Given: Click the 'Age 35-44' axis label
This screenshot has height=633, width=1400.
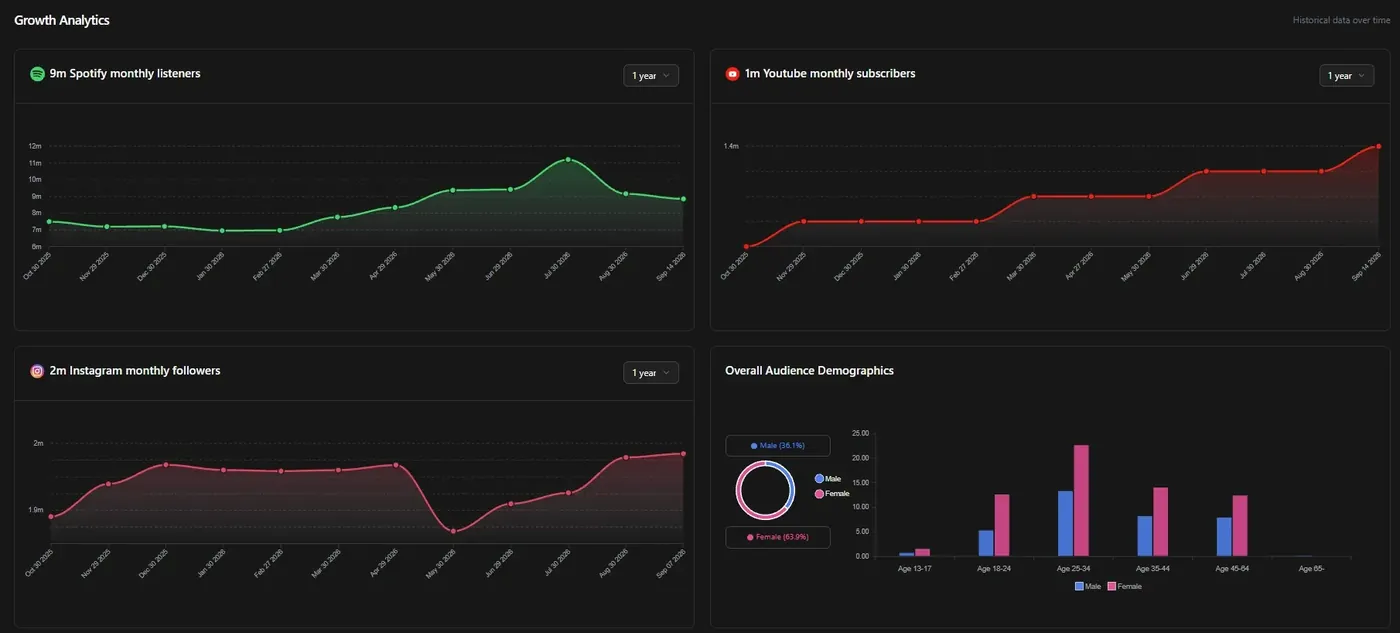Looking at the screenshot, I should (1153, 568).
